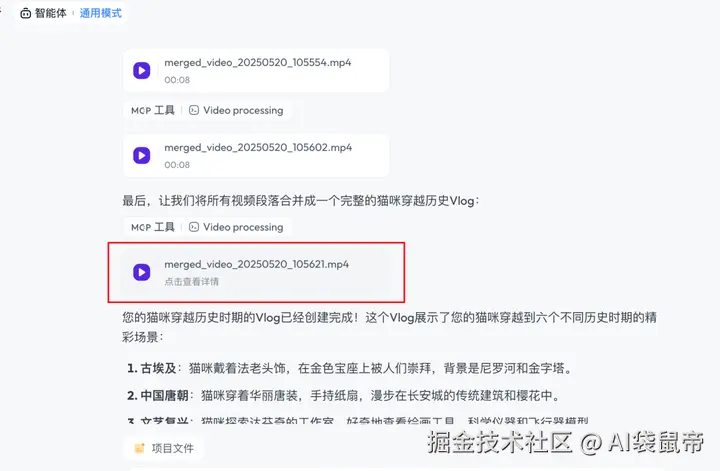Switch to 通用模式 mode
Image resolution: width=720 pixels, height=471 pixels.
pyautogui.click(x=101, y=13)
